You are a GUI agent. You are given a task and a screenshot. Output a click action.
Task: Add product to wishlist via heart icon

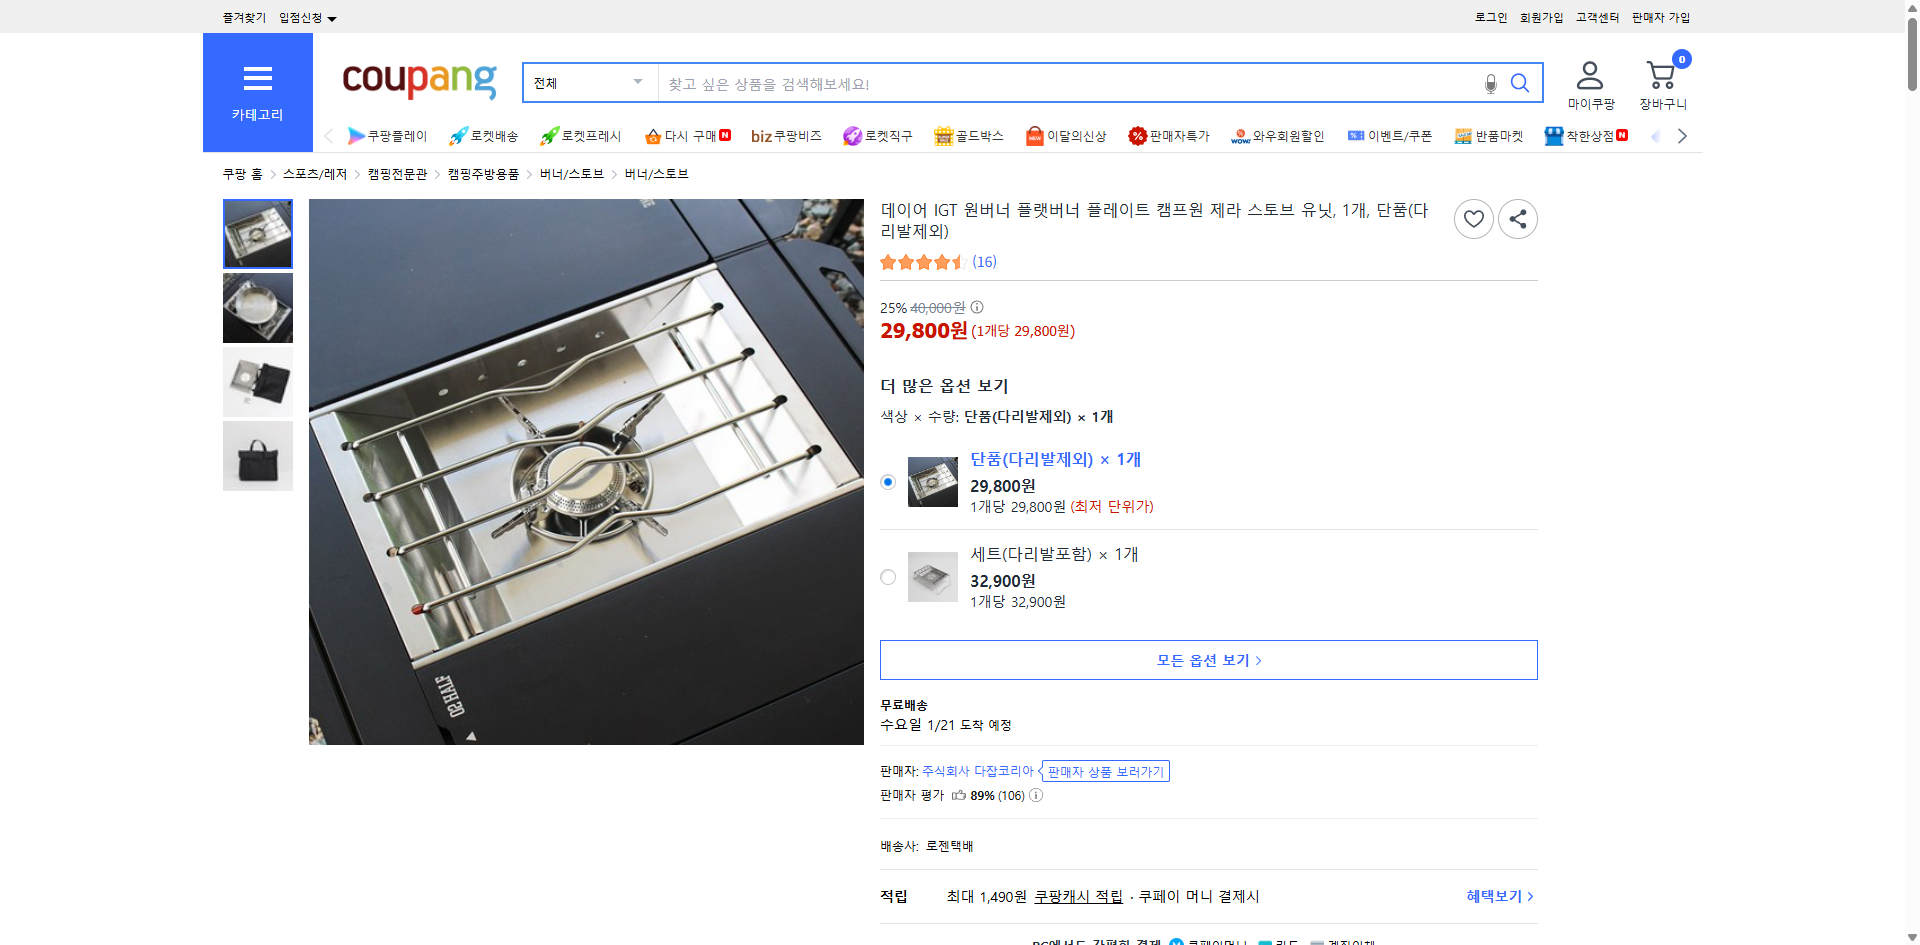tap(1473, 218)
